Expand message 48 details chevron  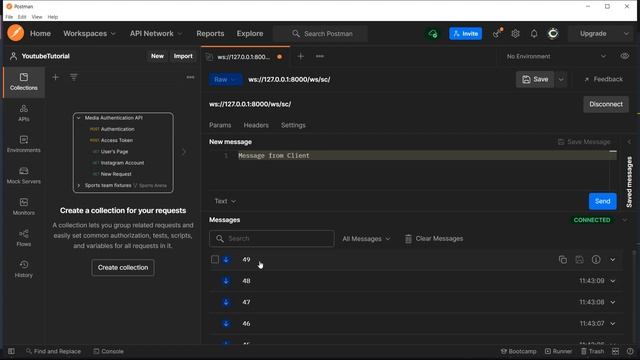tap(613, 281)
